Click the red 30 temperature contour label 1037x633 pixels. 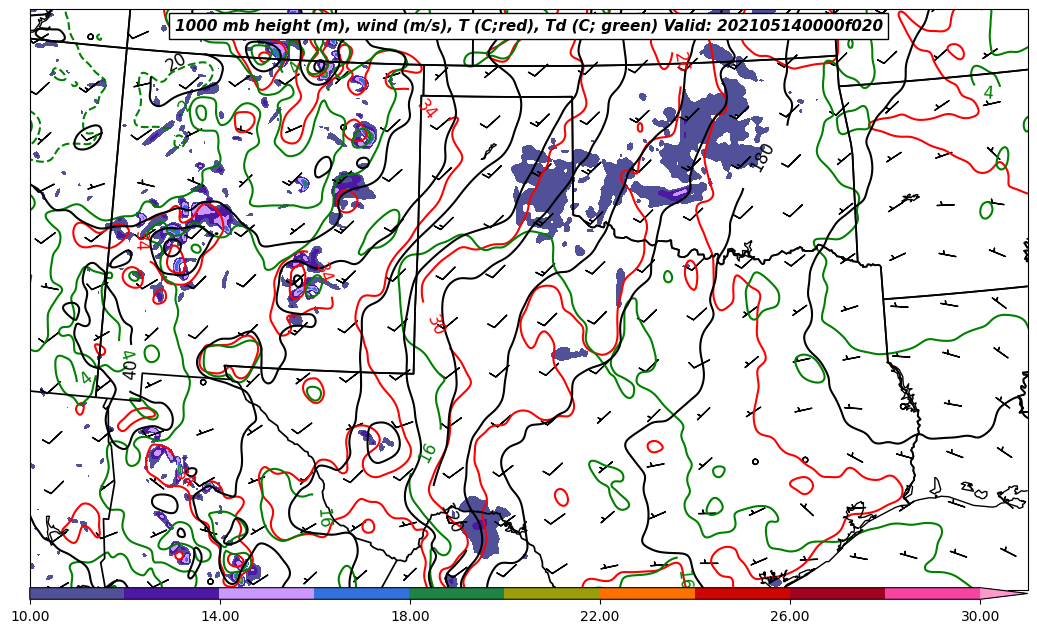point(436,324)
